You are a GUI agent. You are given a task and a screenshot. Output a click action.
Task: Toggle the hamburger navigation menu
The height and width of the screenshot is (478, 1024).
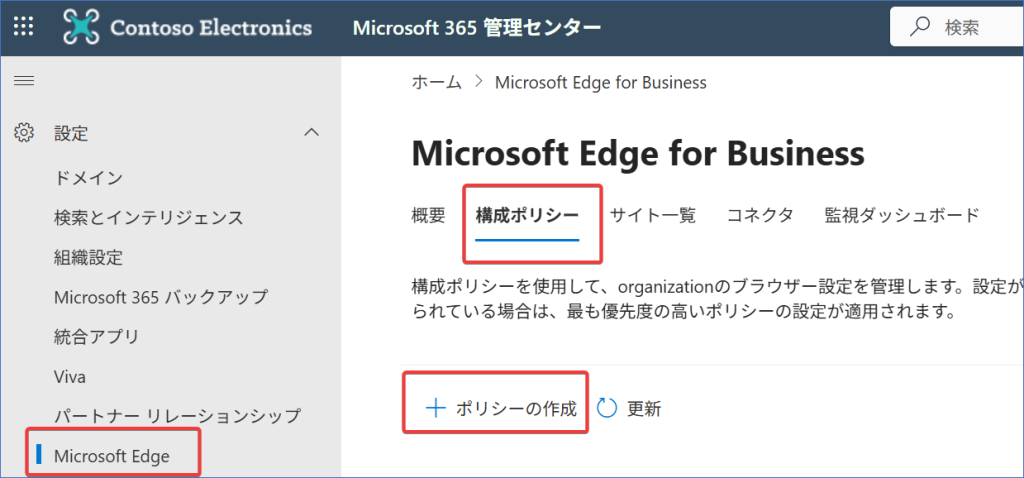pos(24,81)
